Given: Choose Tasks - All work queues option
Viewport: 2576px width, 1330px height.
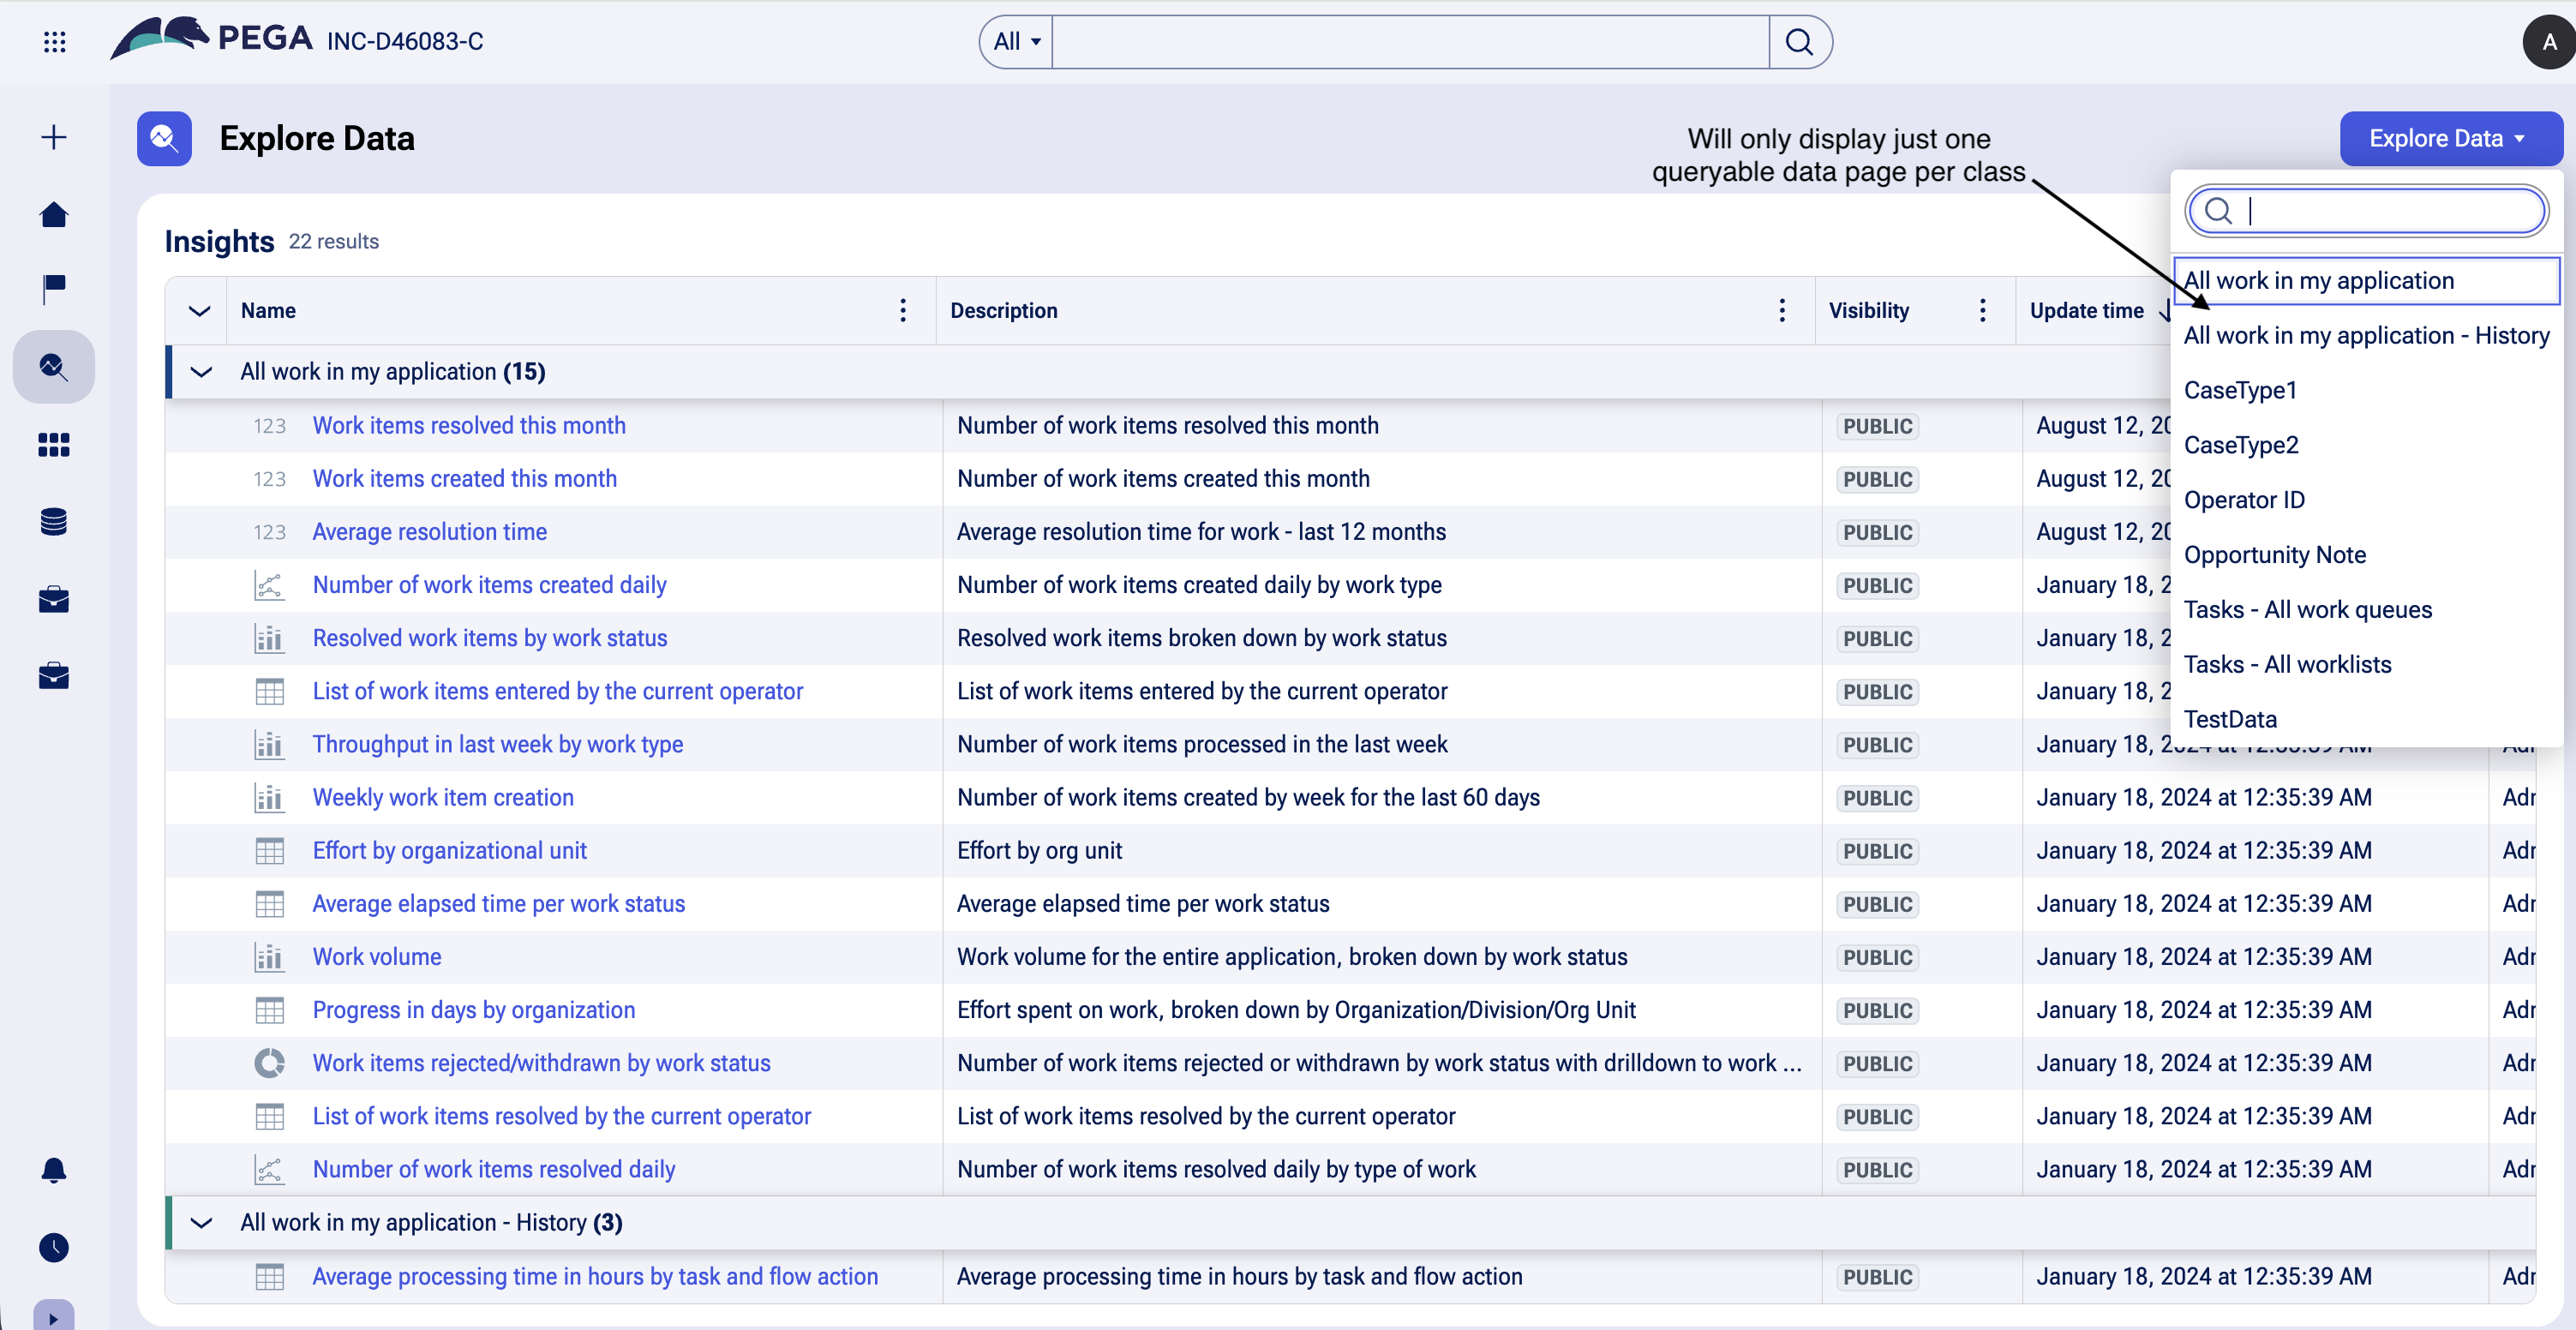Looking at the screenshot, I should click(x=2366, y=610).
